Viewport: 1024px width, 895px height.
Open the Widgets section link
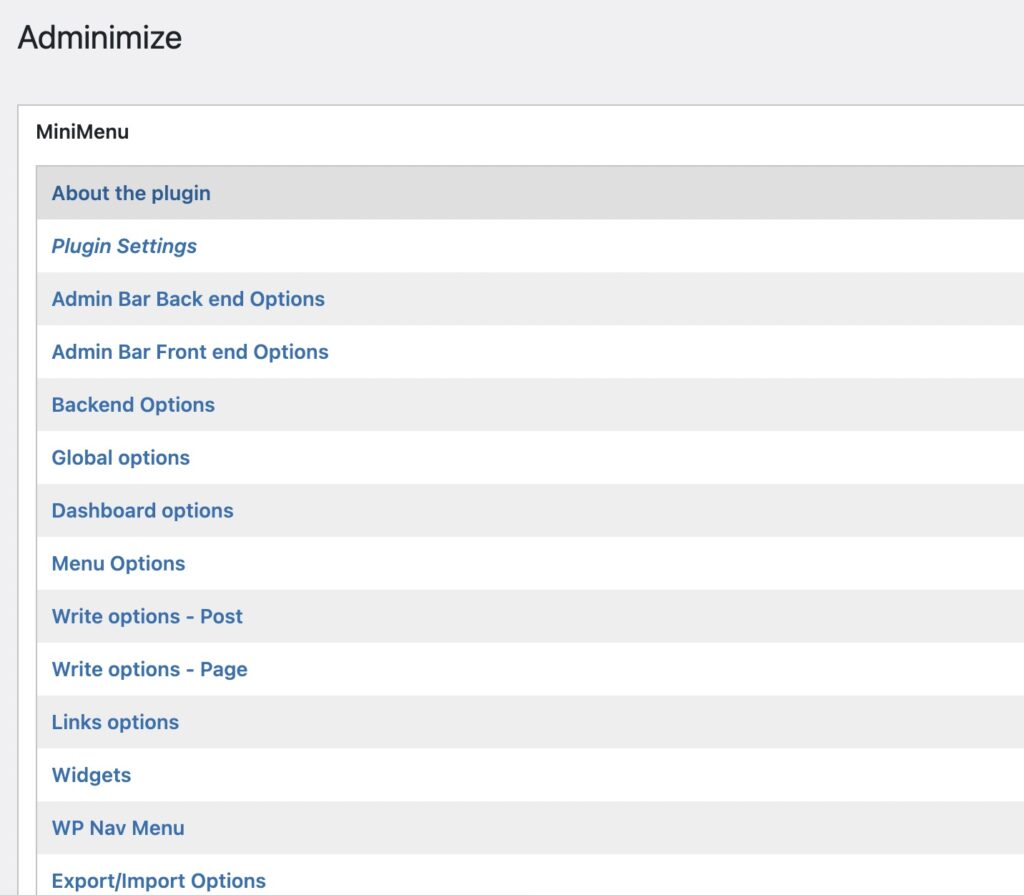[91, 776]
